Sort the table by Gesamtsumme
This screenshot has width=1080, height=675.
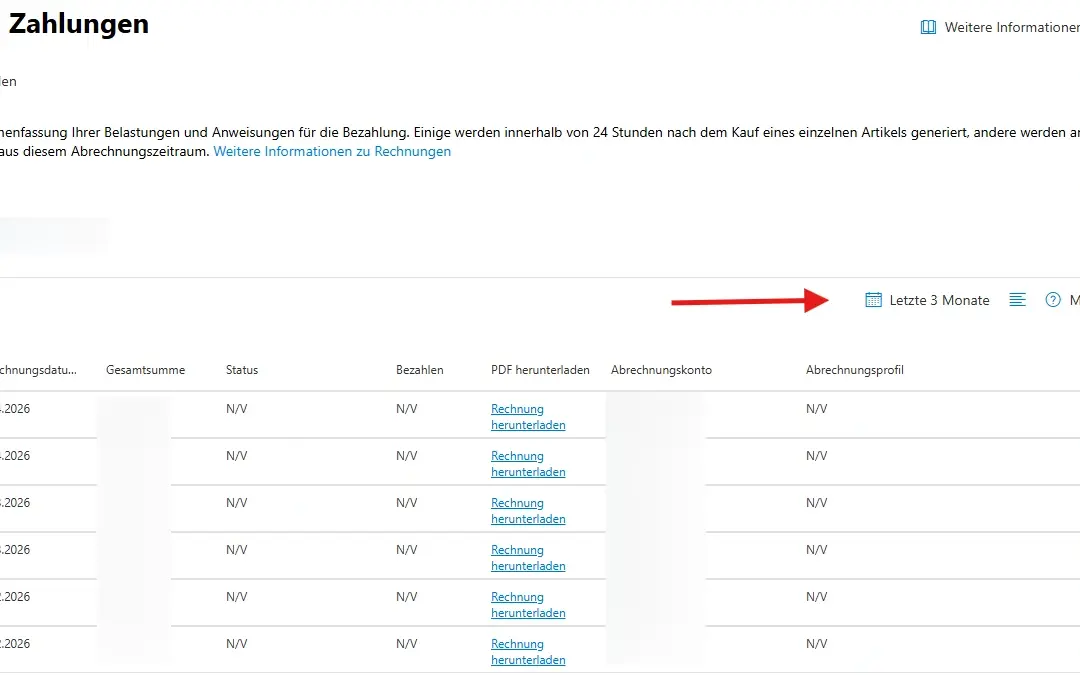click(x=145, y=369)
